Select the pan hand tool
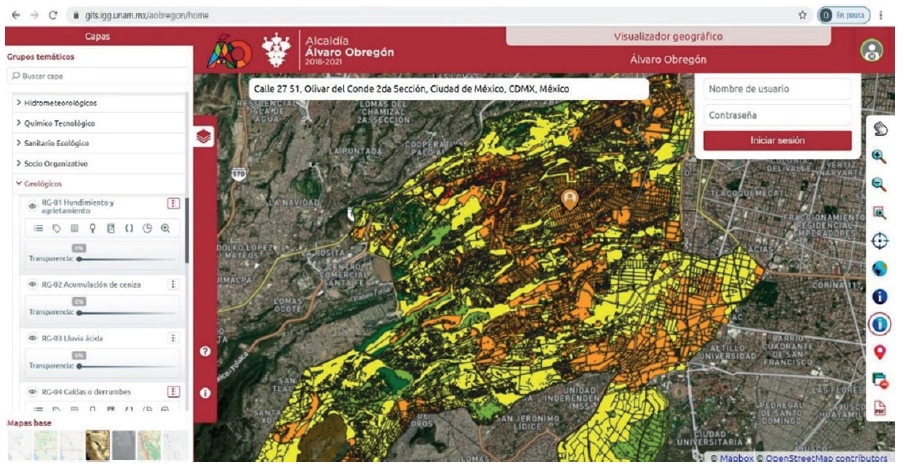The image size is (906, 473). [879, 128]
